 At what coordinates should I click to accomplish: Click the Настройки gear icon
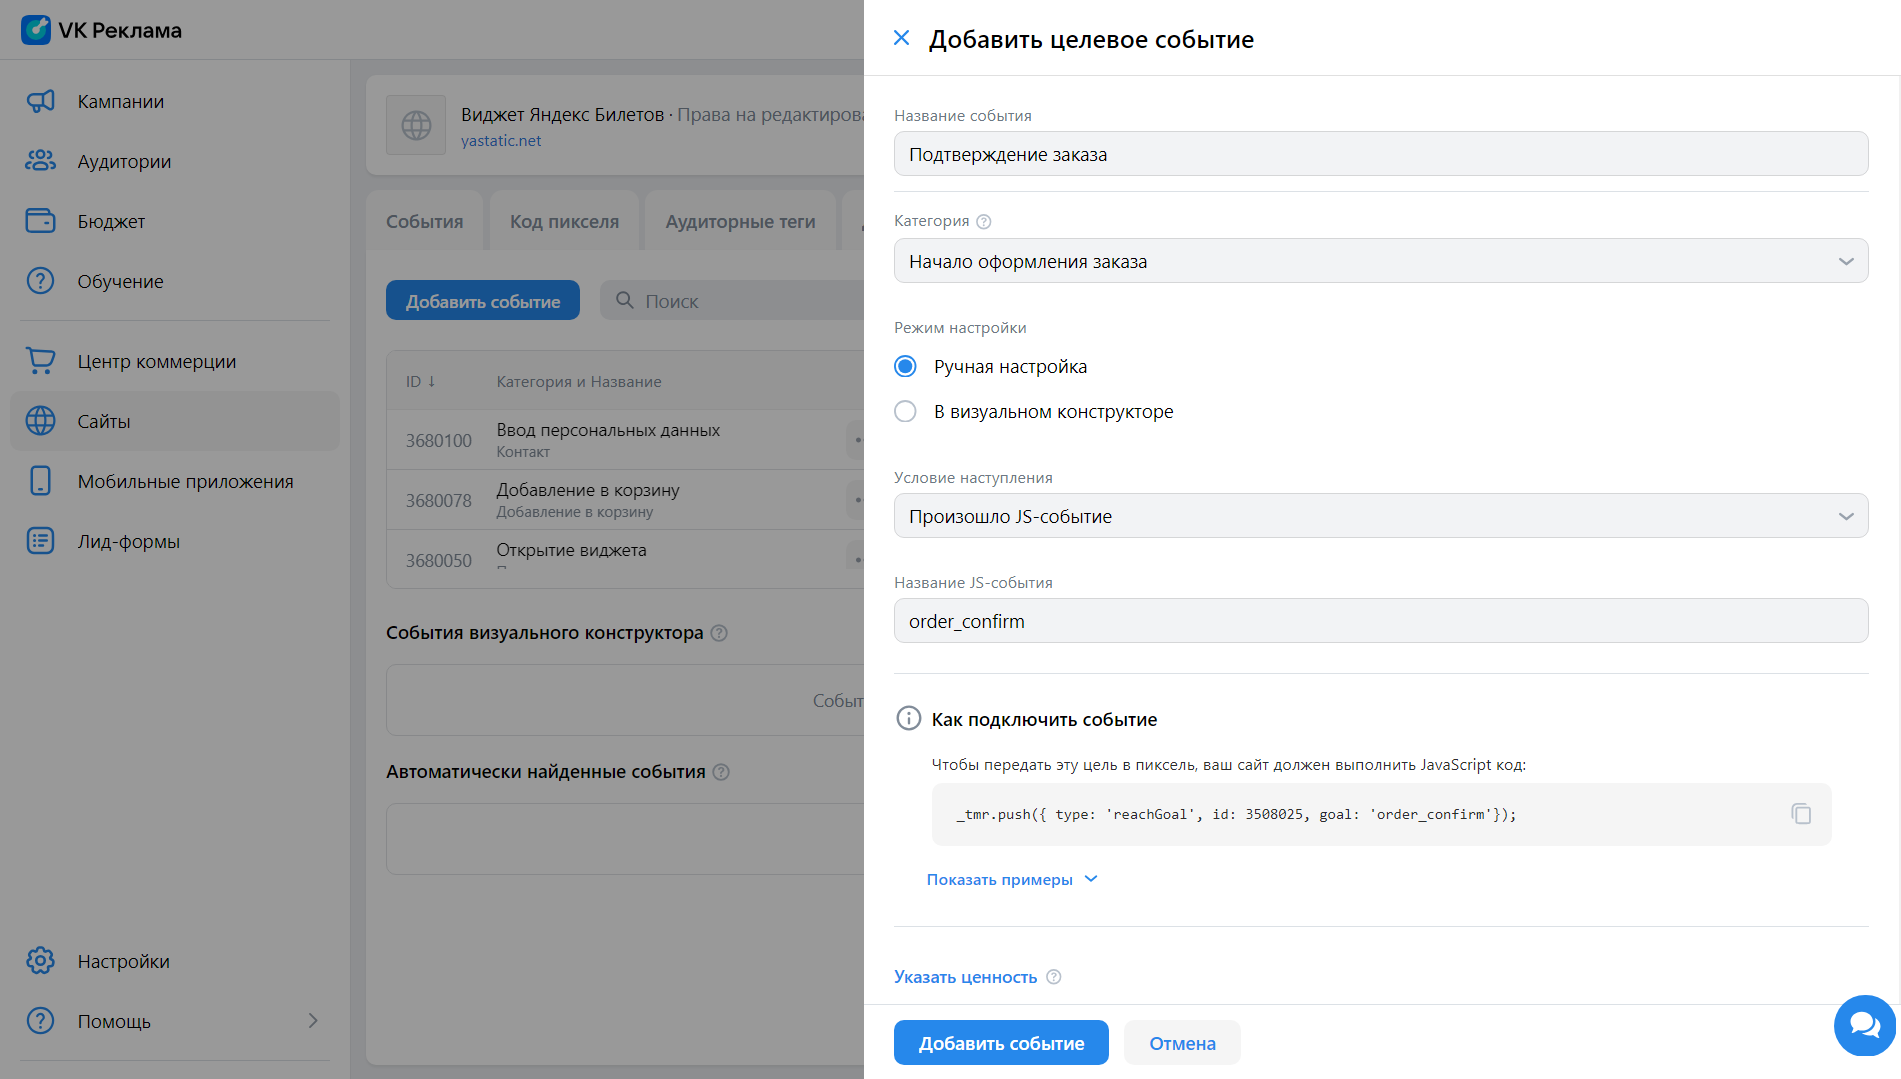click(40, 961)
